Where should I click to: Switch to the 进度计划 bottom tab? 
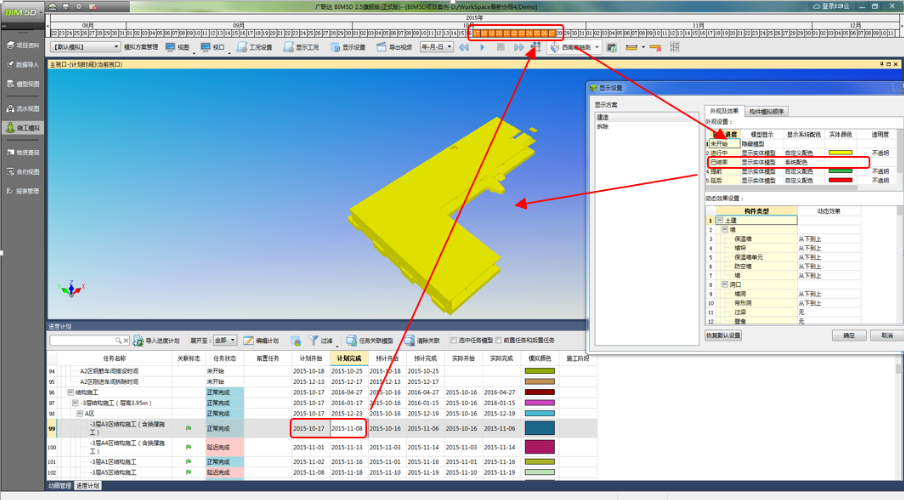[x=88, y=486]
